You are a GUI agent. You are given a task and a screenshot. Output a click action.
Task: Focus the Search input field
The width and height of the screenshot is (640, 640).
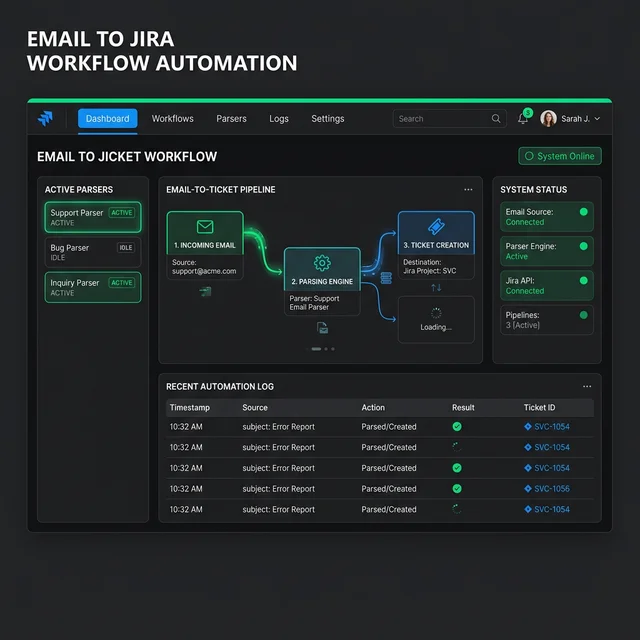tap(449, 119)
